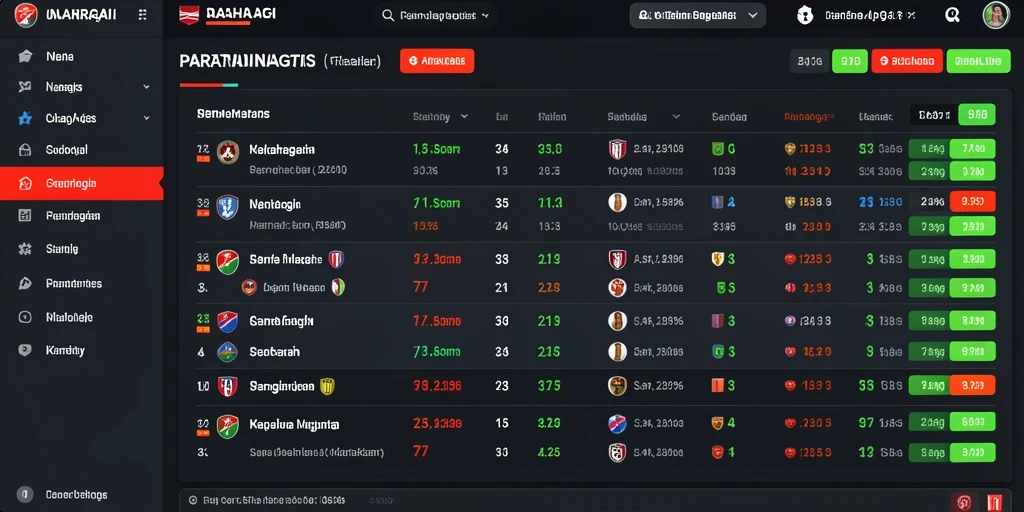
Task: Click the green Beealilte button at top right
Action: pyautogui.click(x=978, y=61)
